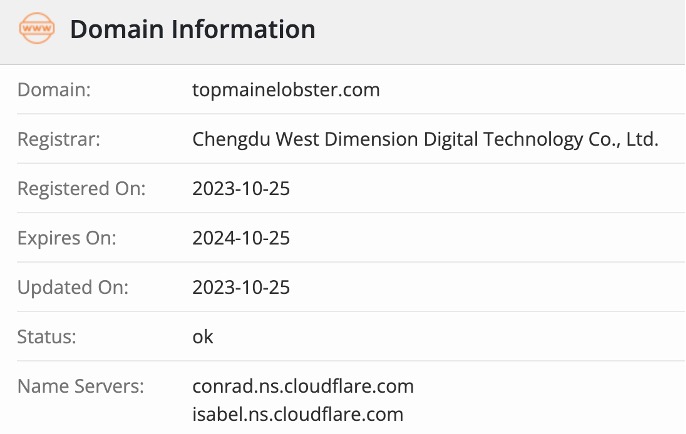The image size is (686, 434).
Task: Click the Registered On date 2023-10-25
Action: pos(241,189)
